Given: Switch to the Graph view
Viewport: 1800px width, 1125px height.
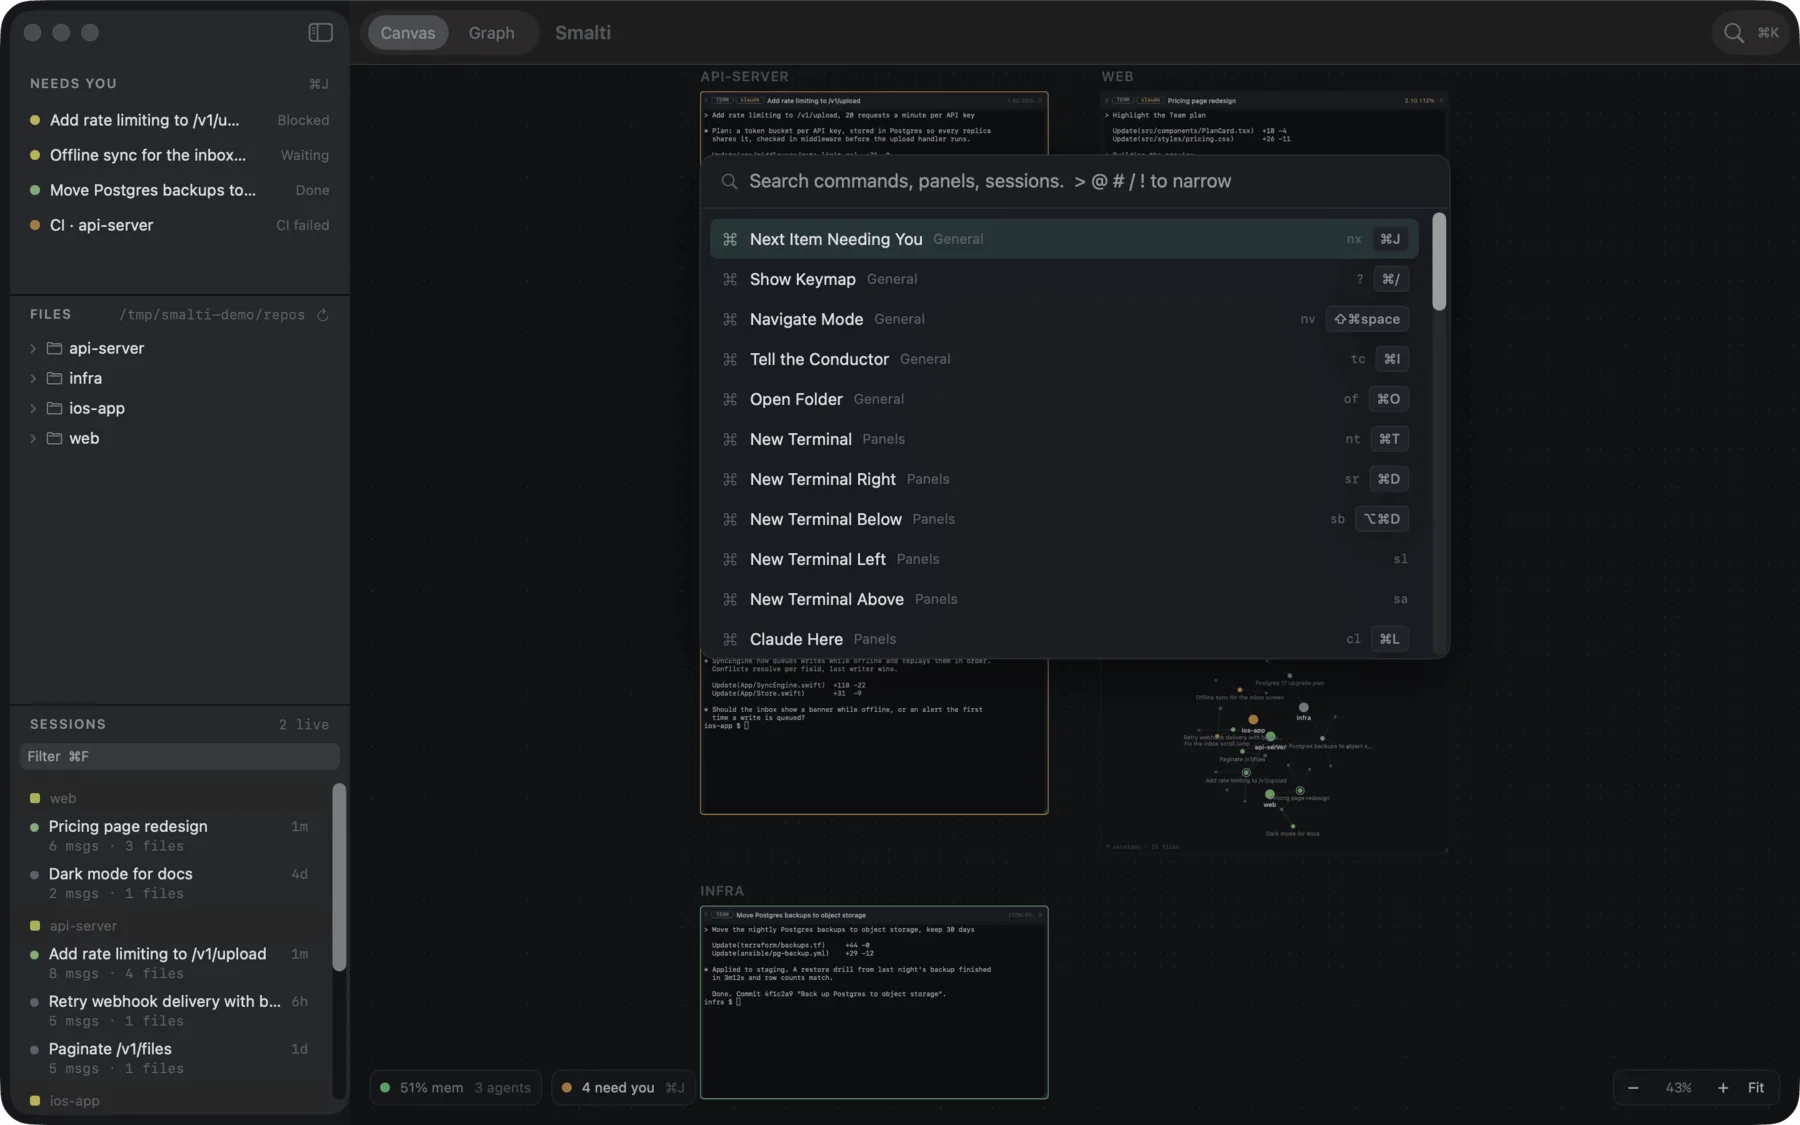Looking at the screenshot, I should (492, 33).
